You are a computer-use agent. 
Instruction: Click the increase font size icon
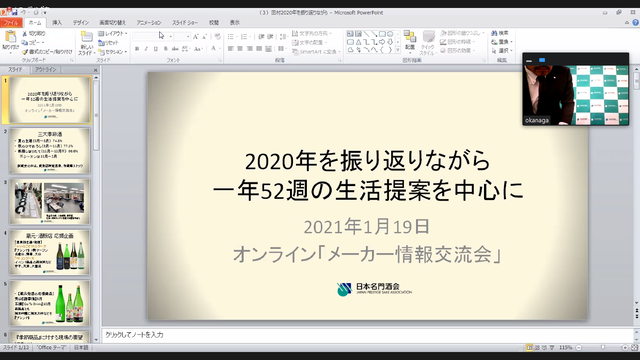(196, 37)
